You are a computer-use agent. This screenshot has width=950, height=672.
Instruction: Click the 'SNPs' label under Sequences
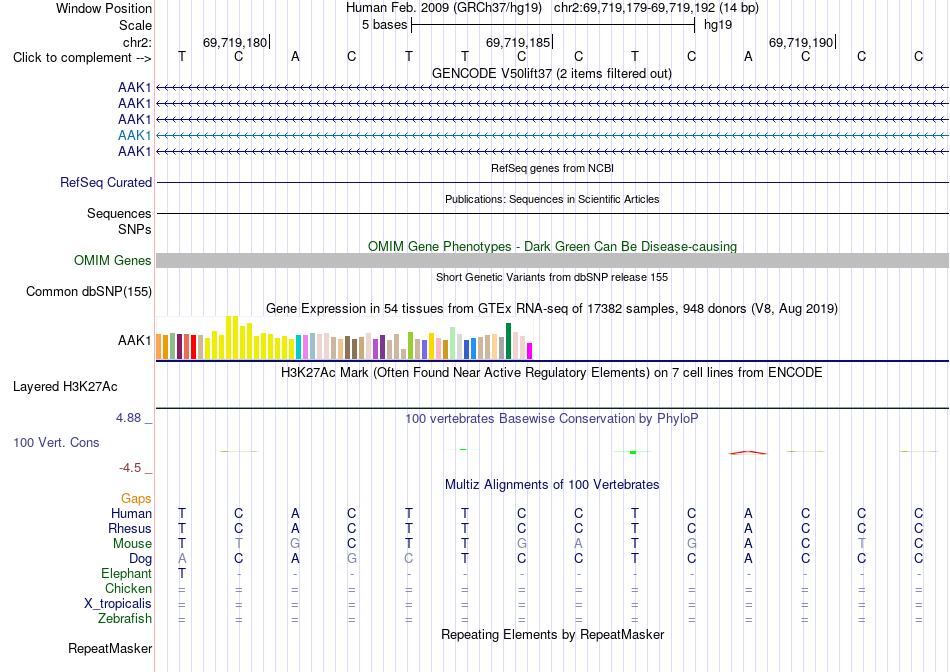tap(135, 230)
